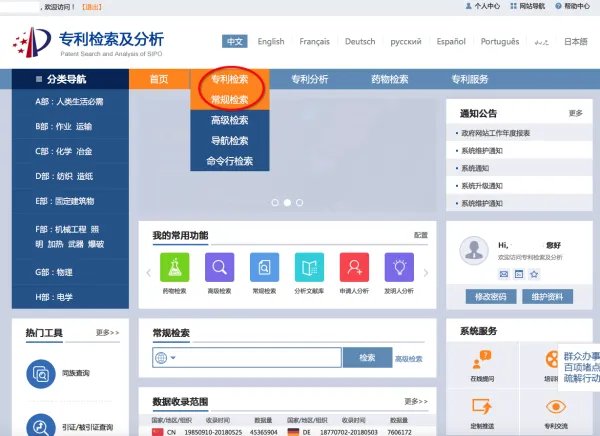The width and height of the screenshot is (600, 436).
Task: Open 高级检索 link beside search button
Action: pos(408,359)
